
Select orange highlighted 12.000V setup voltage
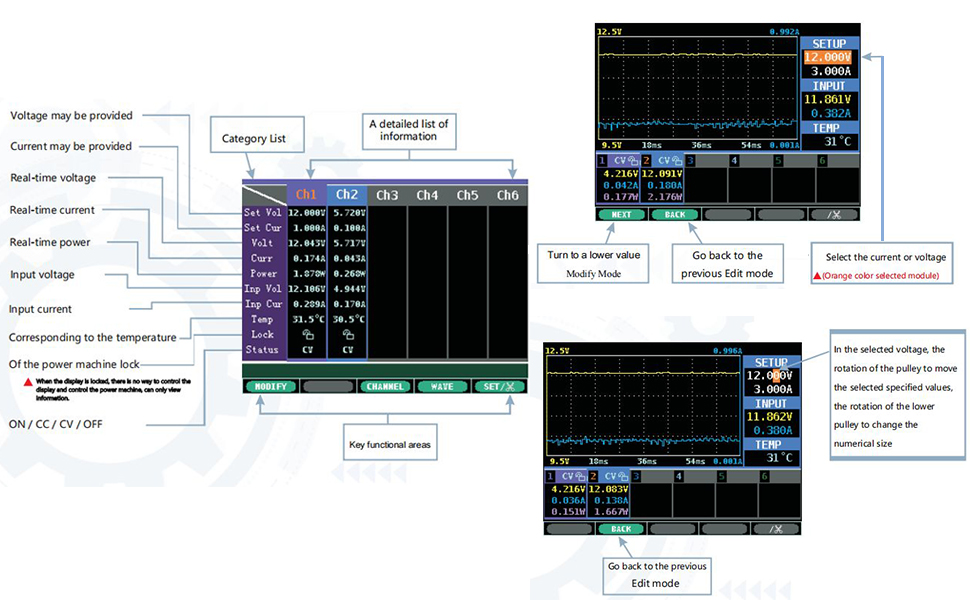(x=828, y=58)
